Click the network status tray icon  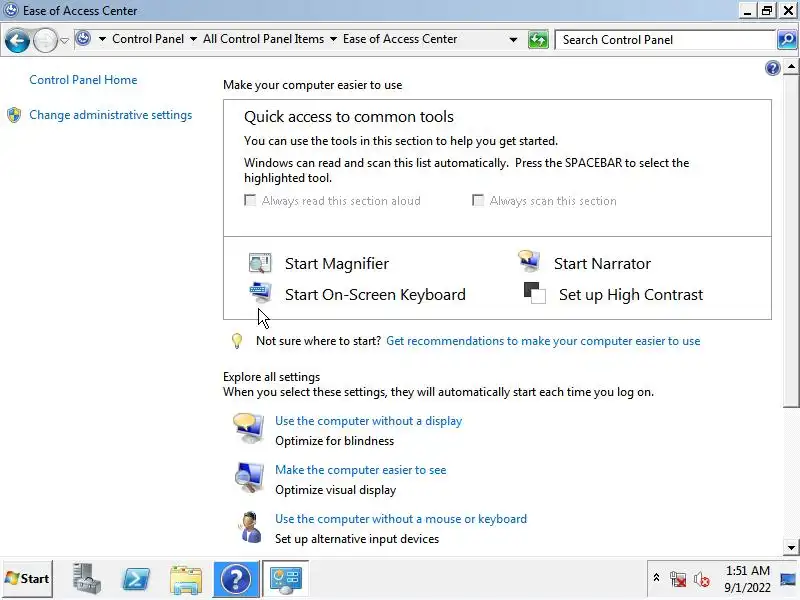pos(678,579)
